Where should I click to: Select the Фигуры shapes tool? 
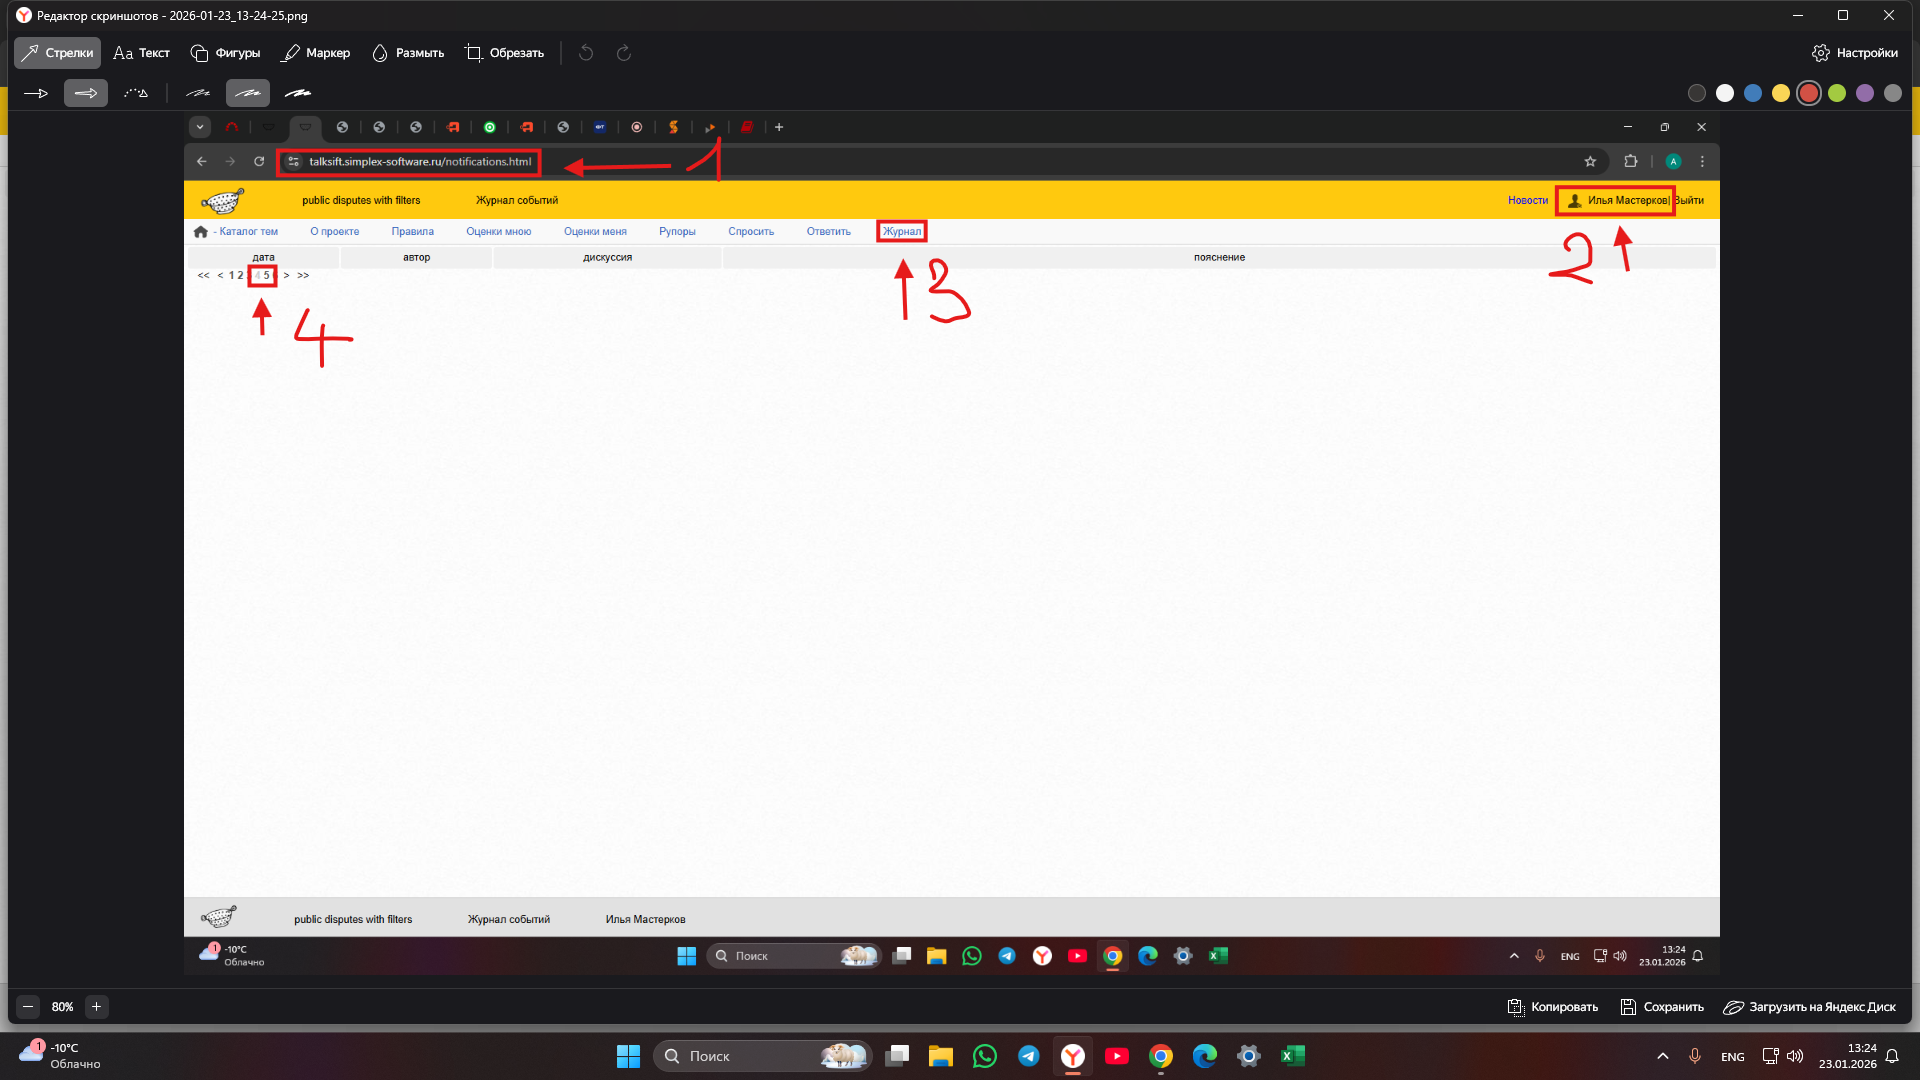225,53
